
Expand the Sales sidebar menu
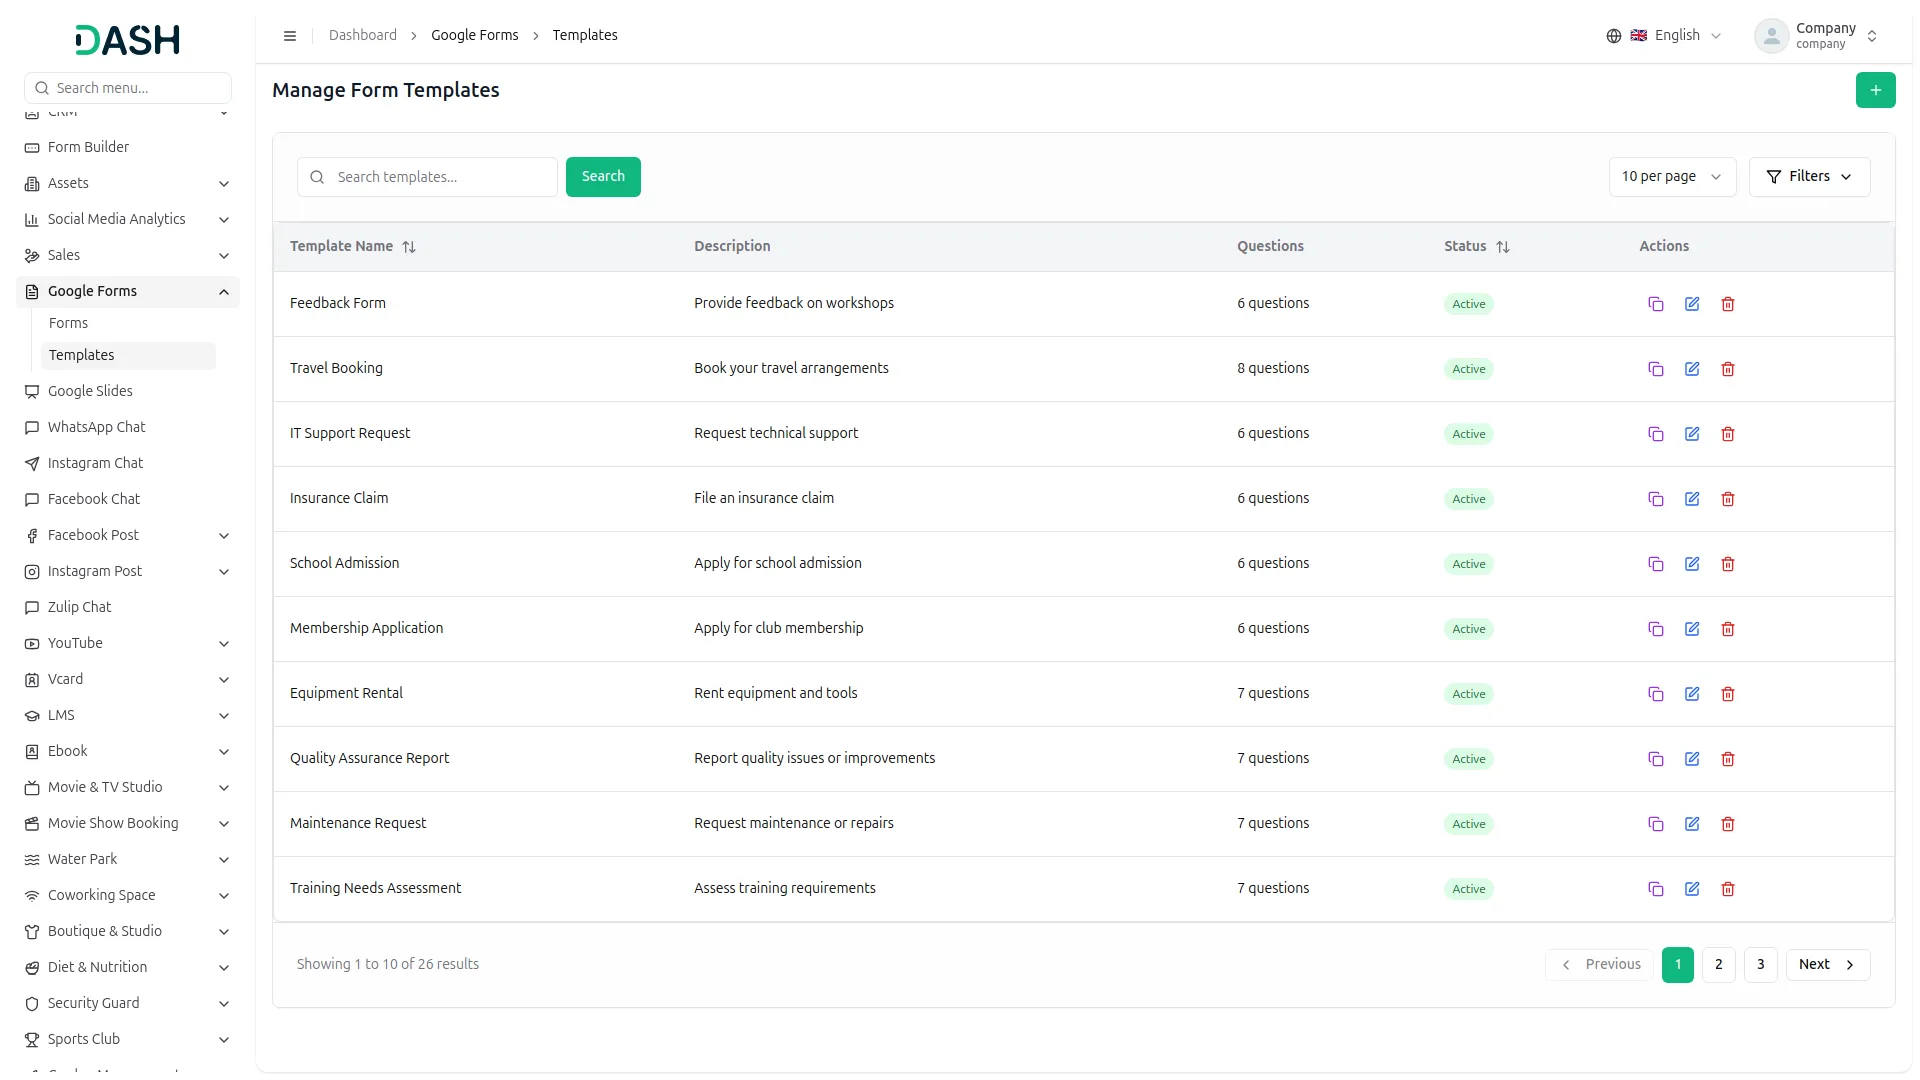128,255
